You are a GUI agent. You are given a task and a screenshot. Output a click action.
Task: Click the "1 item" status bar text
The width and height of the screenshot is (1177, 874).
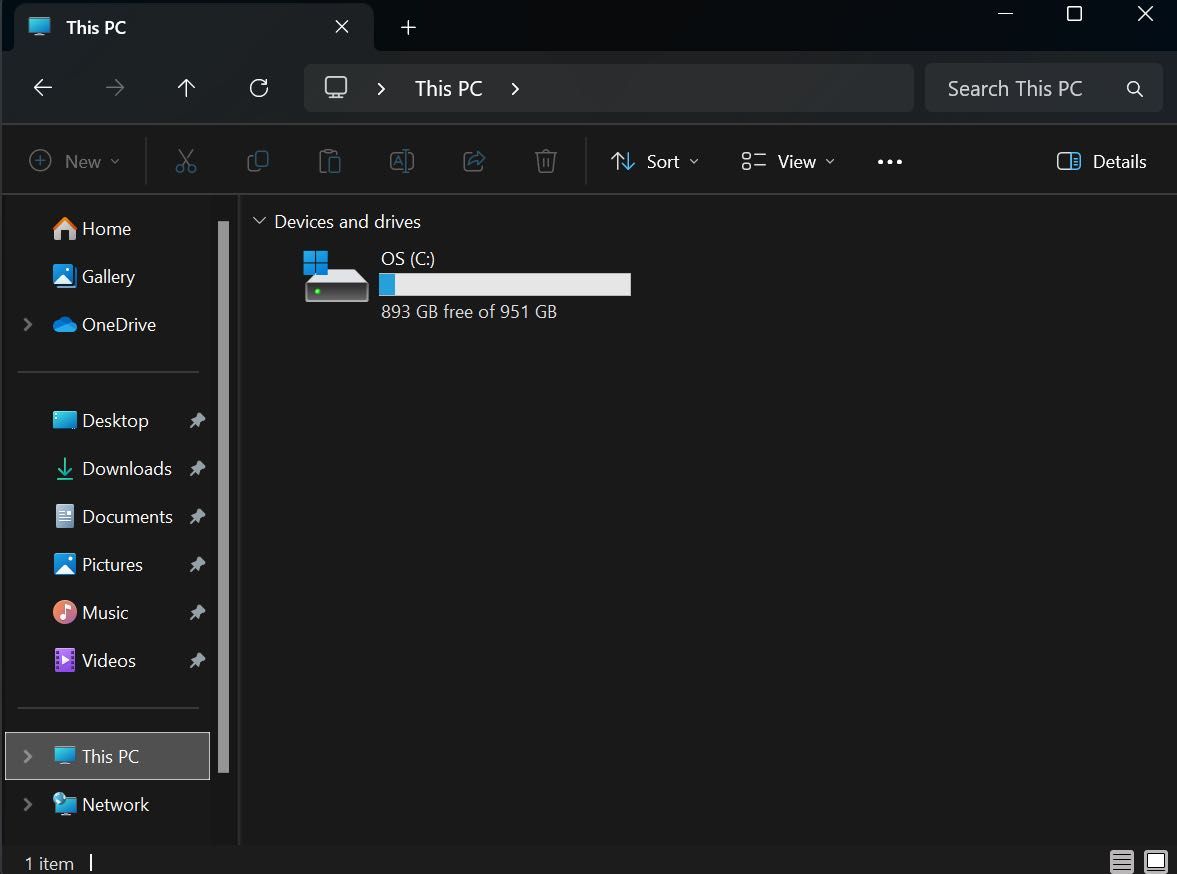coord(49,863)
